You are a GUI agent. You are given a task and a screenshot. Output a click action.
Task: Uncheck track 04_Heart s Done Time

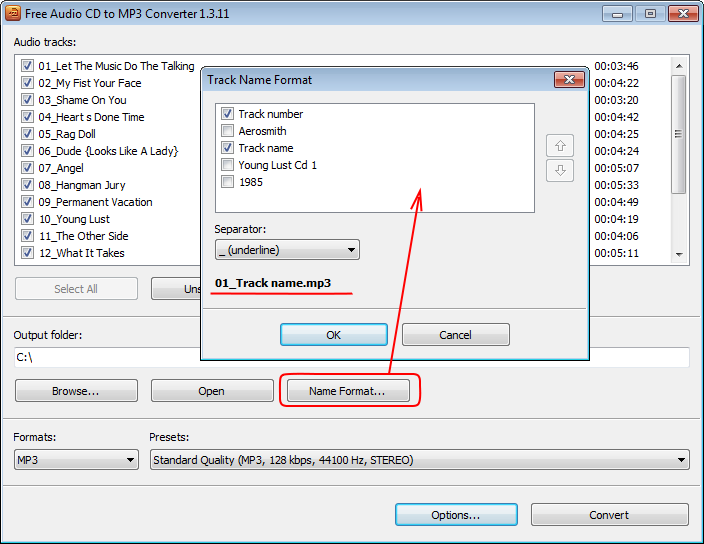pyautogui.click(x=27, y=117)
